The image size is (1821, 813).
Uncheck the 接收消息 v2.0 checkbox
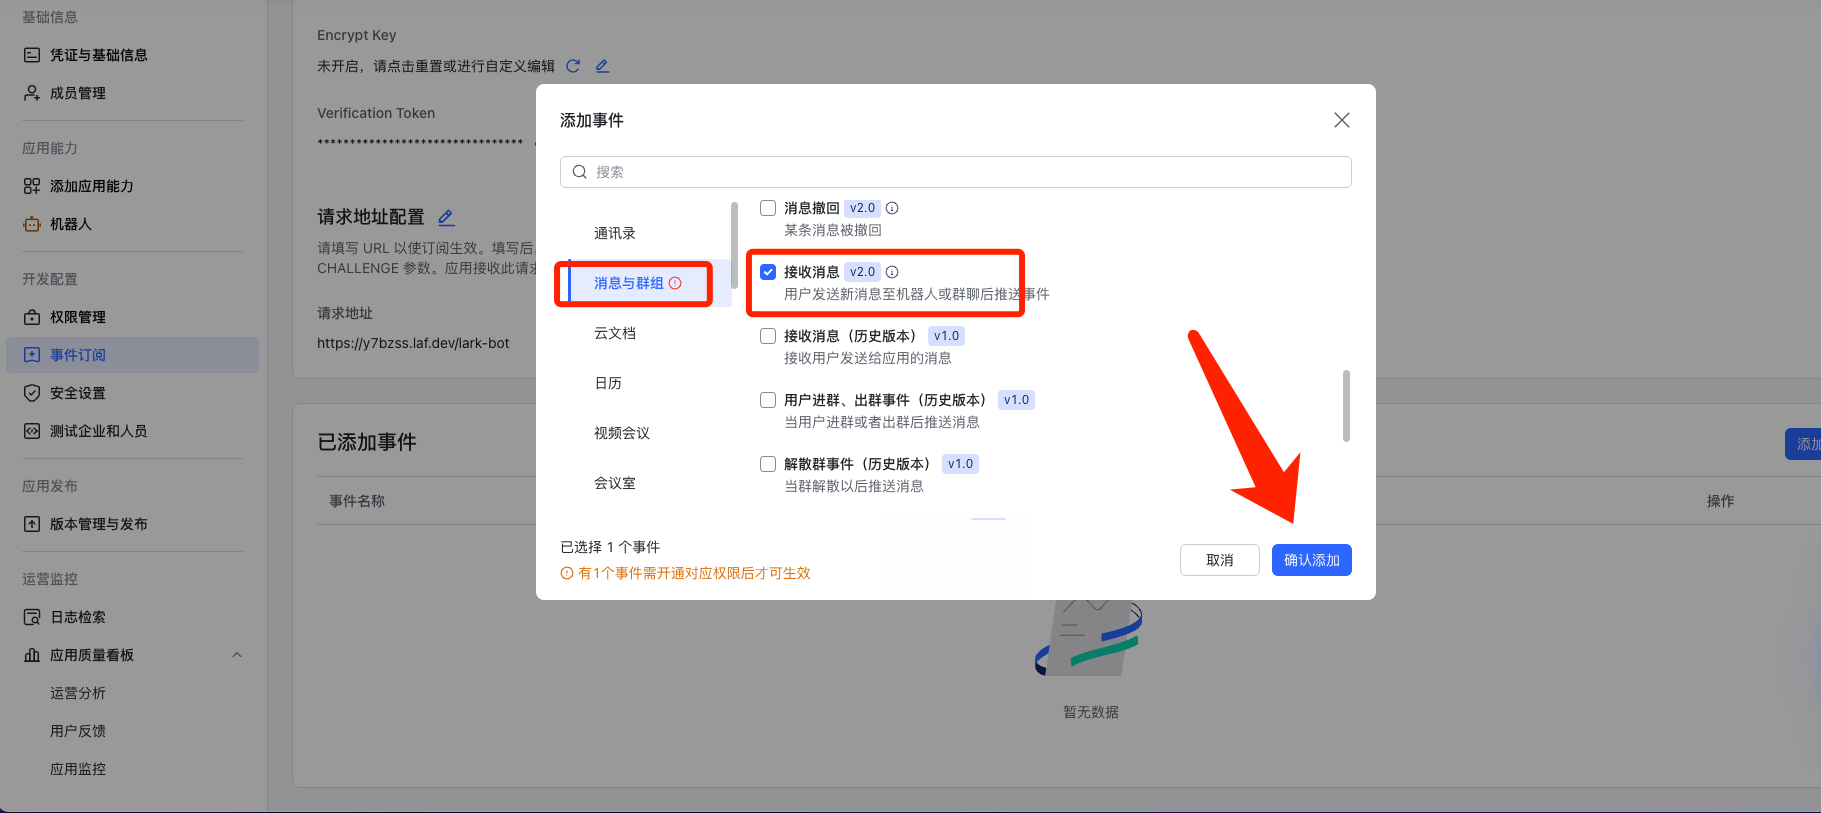pyautogui.click(x=768, y=272)
